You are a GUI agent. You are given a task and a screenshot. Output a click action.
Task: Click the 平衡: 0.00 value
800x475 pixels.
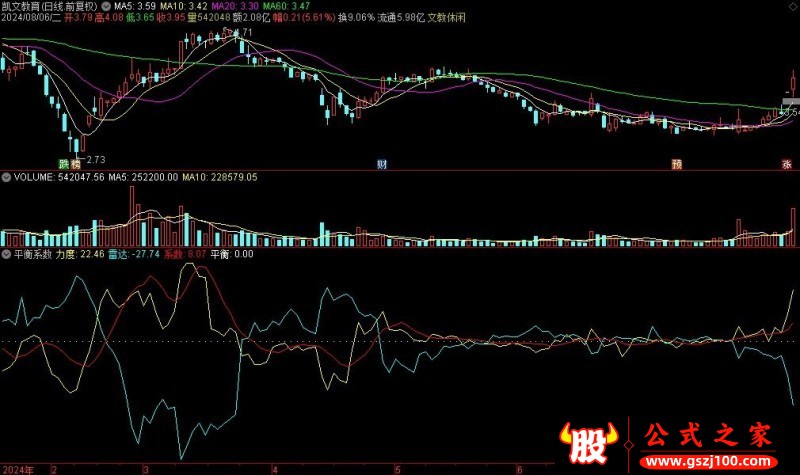pos(232,254)
